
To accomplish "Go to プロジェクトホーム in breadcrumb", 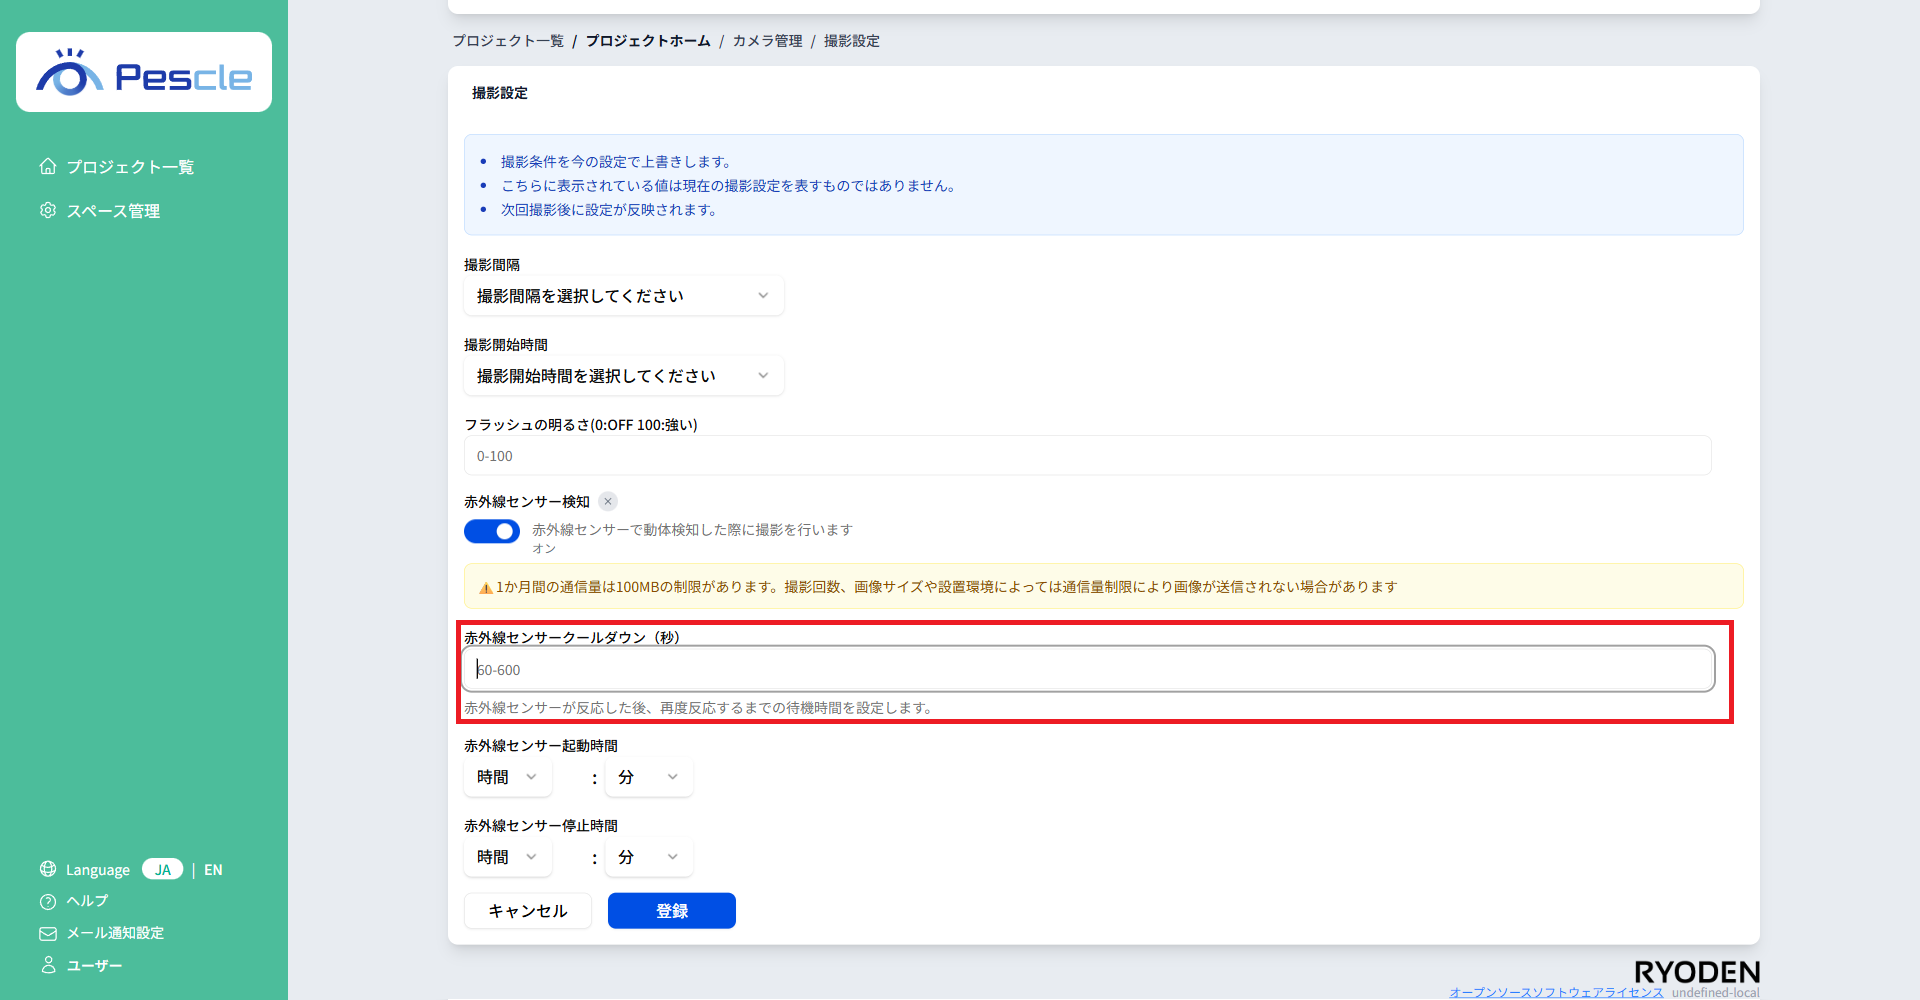I will point(648,41).
